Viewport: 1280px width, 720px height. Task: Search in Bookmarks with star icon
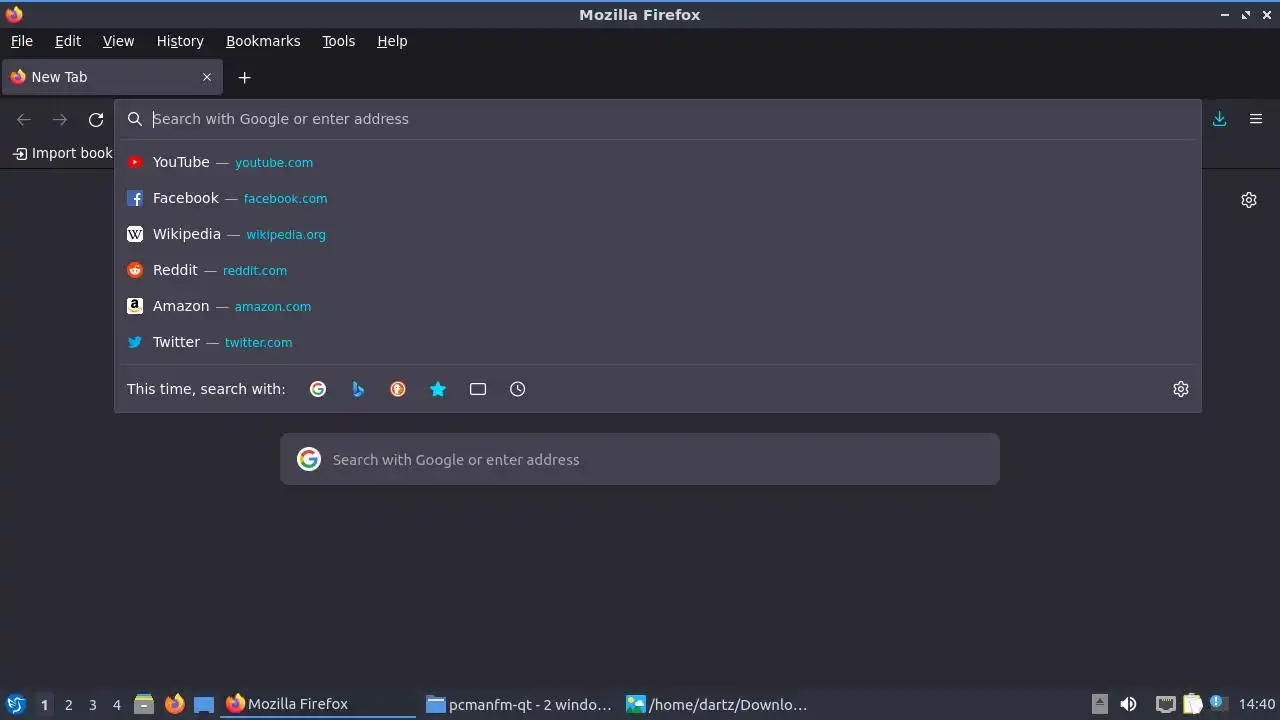tap(438, 389)
